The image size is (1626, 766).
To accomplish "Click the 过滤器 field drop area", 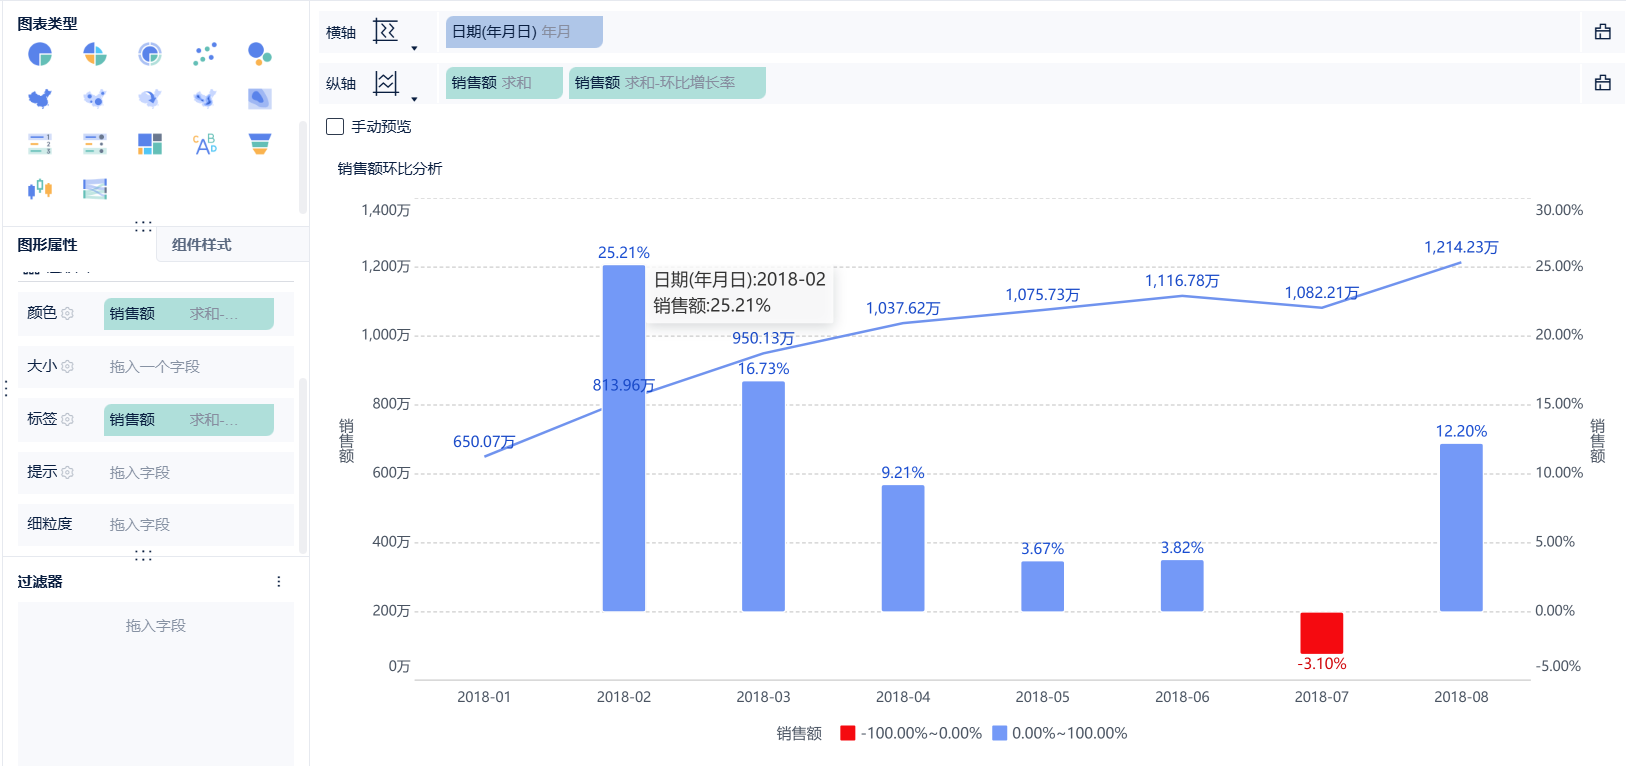I will (156, 684).
